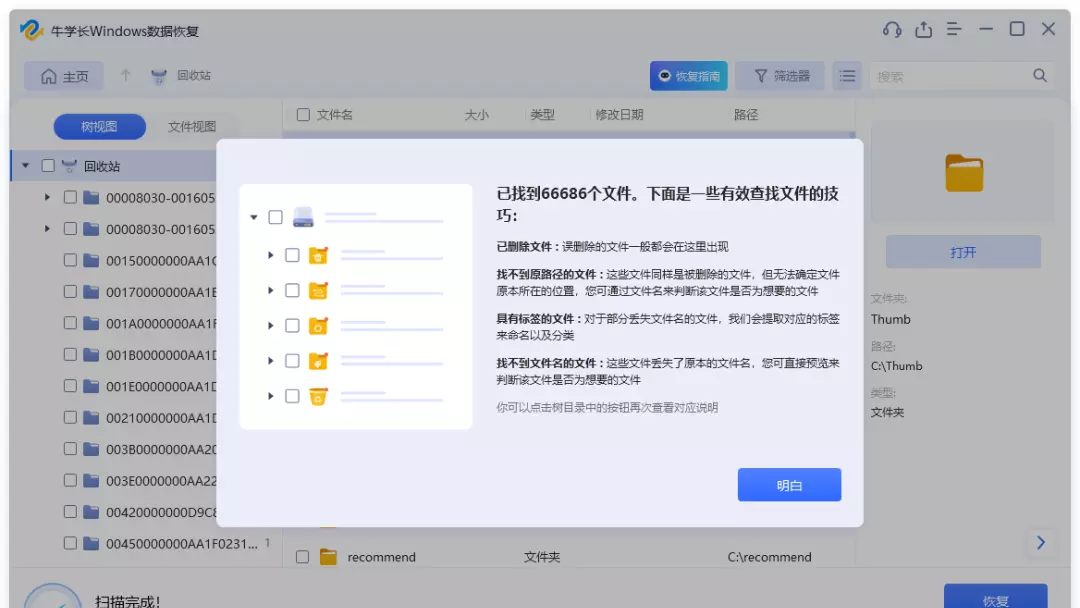The height and width of the screenshot is (608, 1080).
Task: Check the recommend folder checkbox
Action: pos(302,557)
